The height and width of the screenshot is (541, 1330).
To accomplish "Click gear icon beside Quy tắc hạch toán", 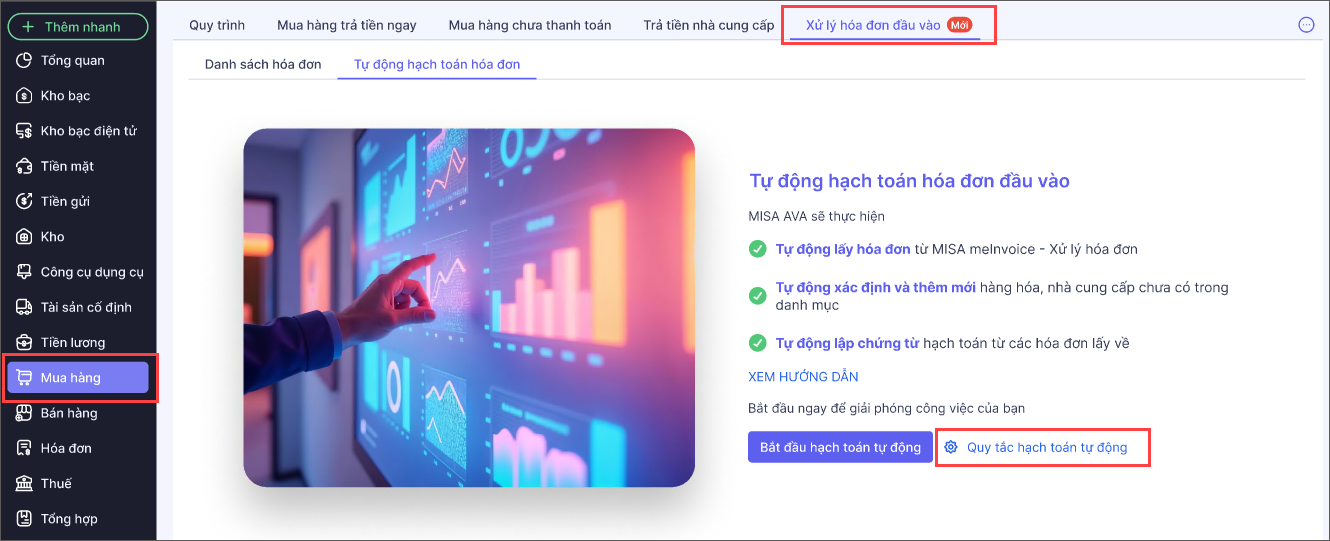I will point(951,447).
